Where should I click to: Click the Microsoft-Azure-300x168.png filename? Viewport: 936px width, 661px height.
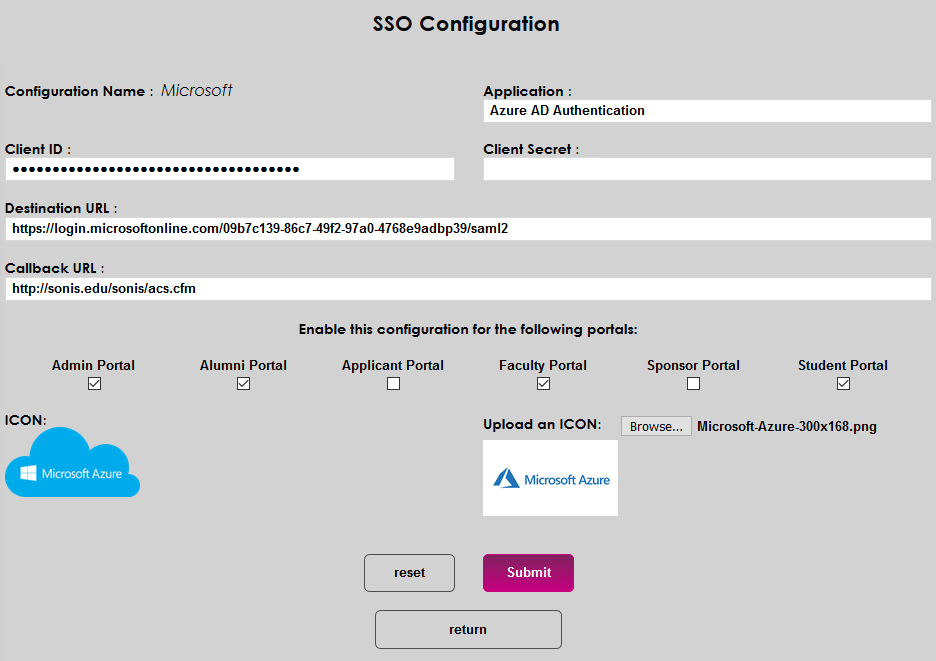787,427
